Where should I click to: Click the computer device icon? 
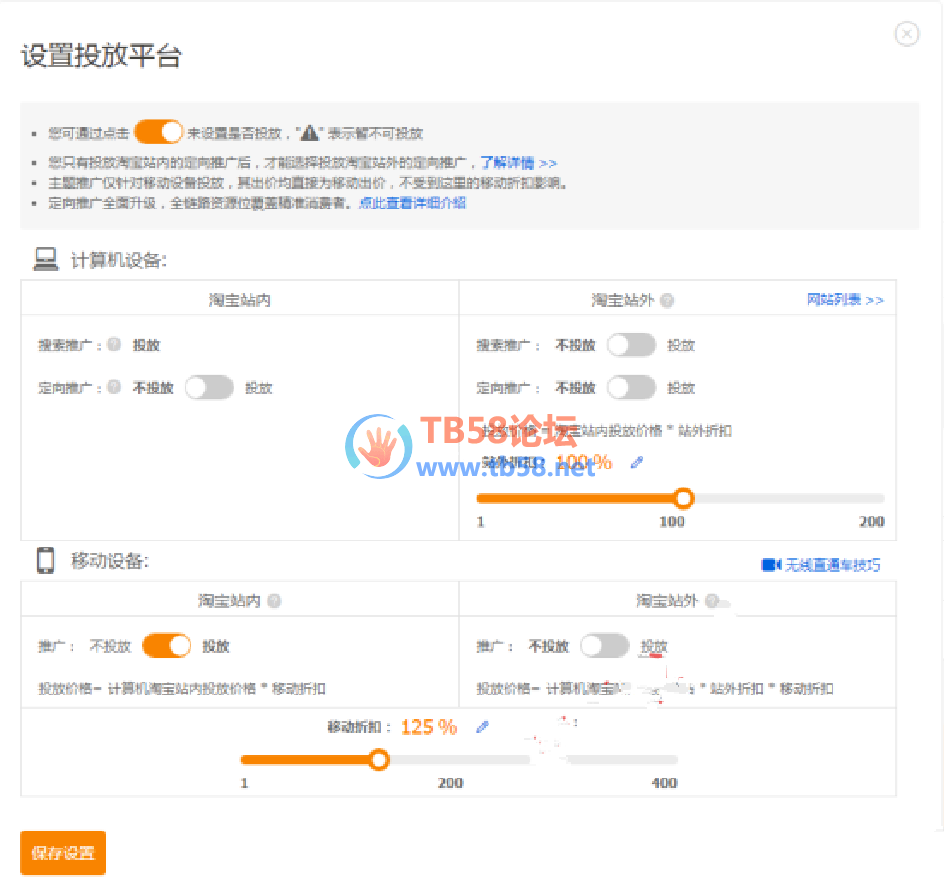click(x=46, y=260)
